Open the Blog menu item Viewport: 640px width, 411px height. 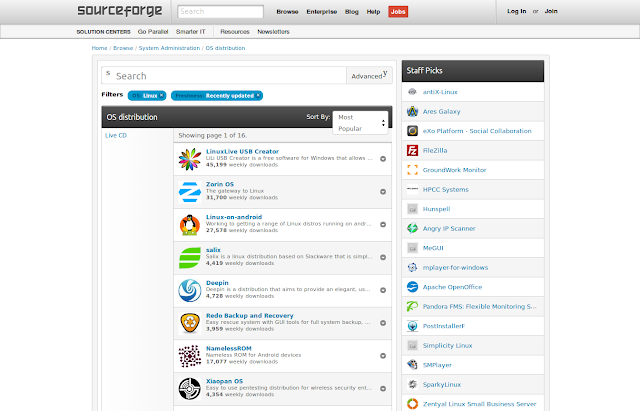tap(351, 12)
